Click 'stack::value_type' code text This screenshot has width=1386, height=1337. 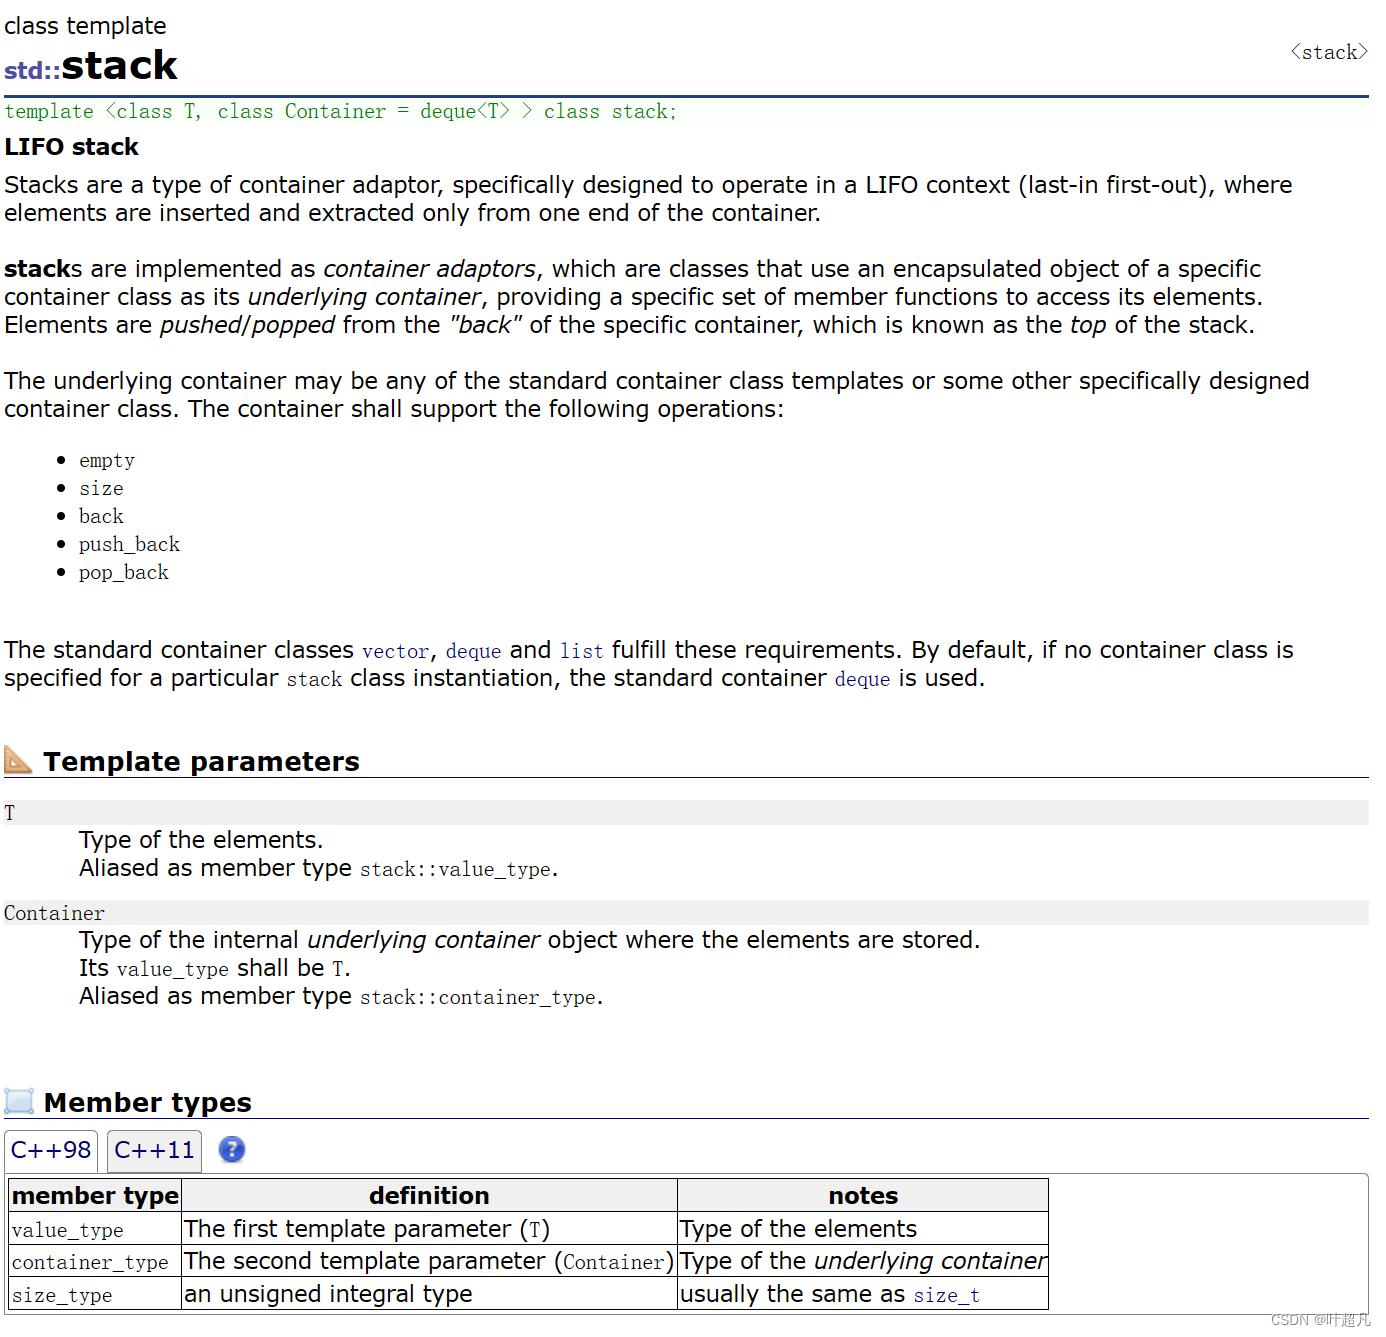[x=455, y=869]
